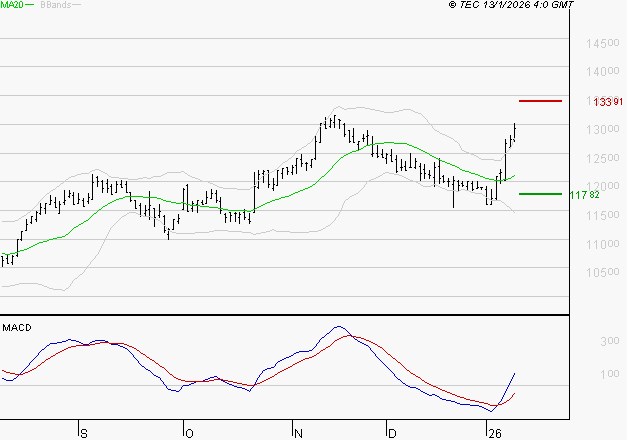Select the S month marker on the time axis
The height and width of the screenshot is (440, 627).
(83, 432)
